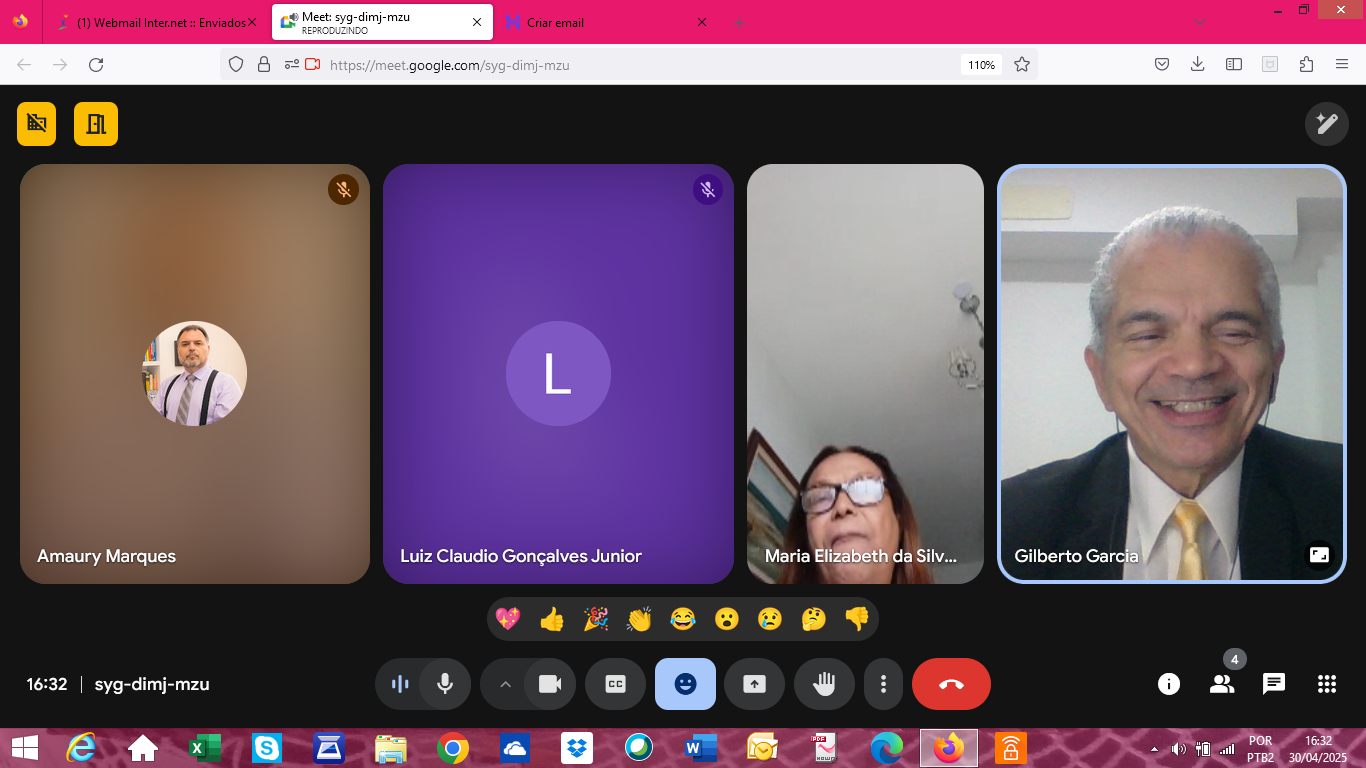This screenshot has height=768, width=1366.
Task: Toggle the microphone on or off
Action: 445,684
